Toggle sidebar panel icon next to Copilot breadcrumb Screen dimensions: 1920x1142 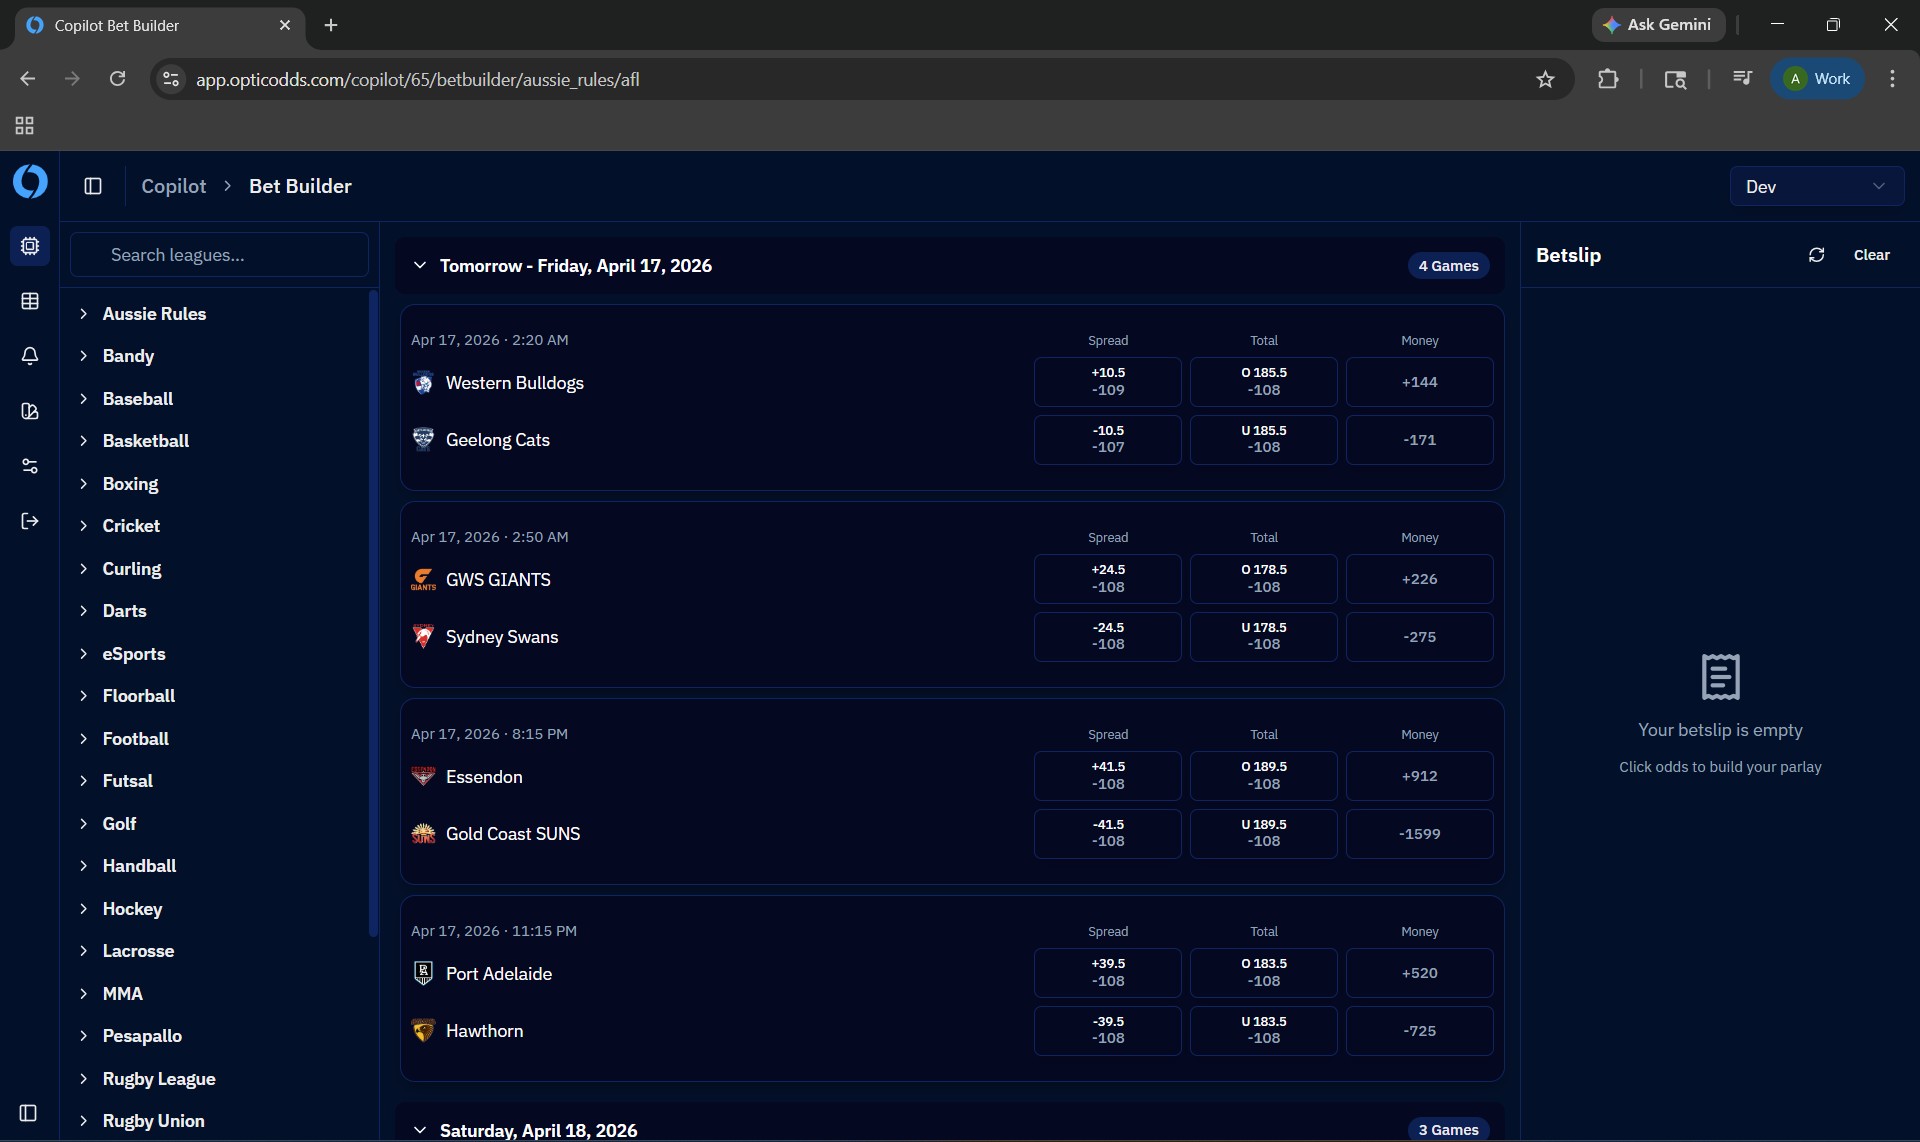pyautogui.click(x=93, y=186)
